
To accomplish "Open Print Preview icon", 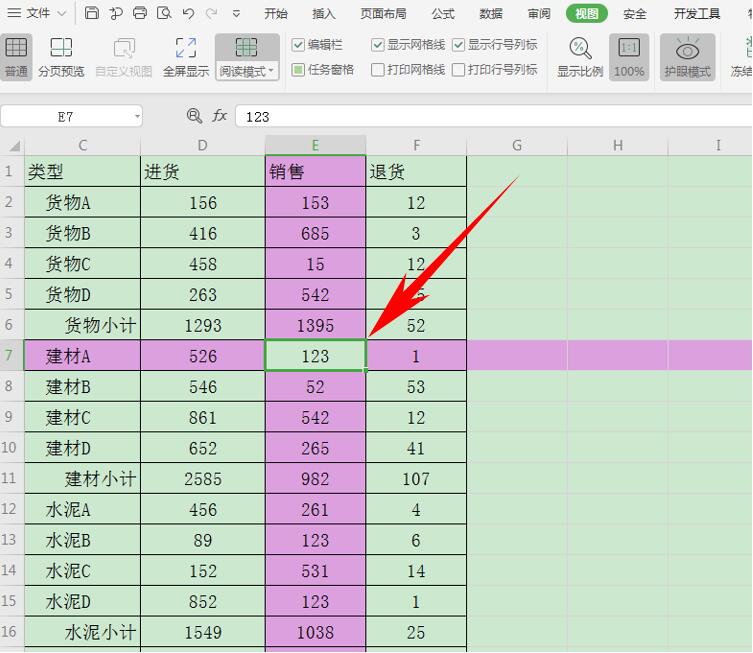I will [164, 13].
